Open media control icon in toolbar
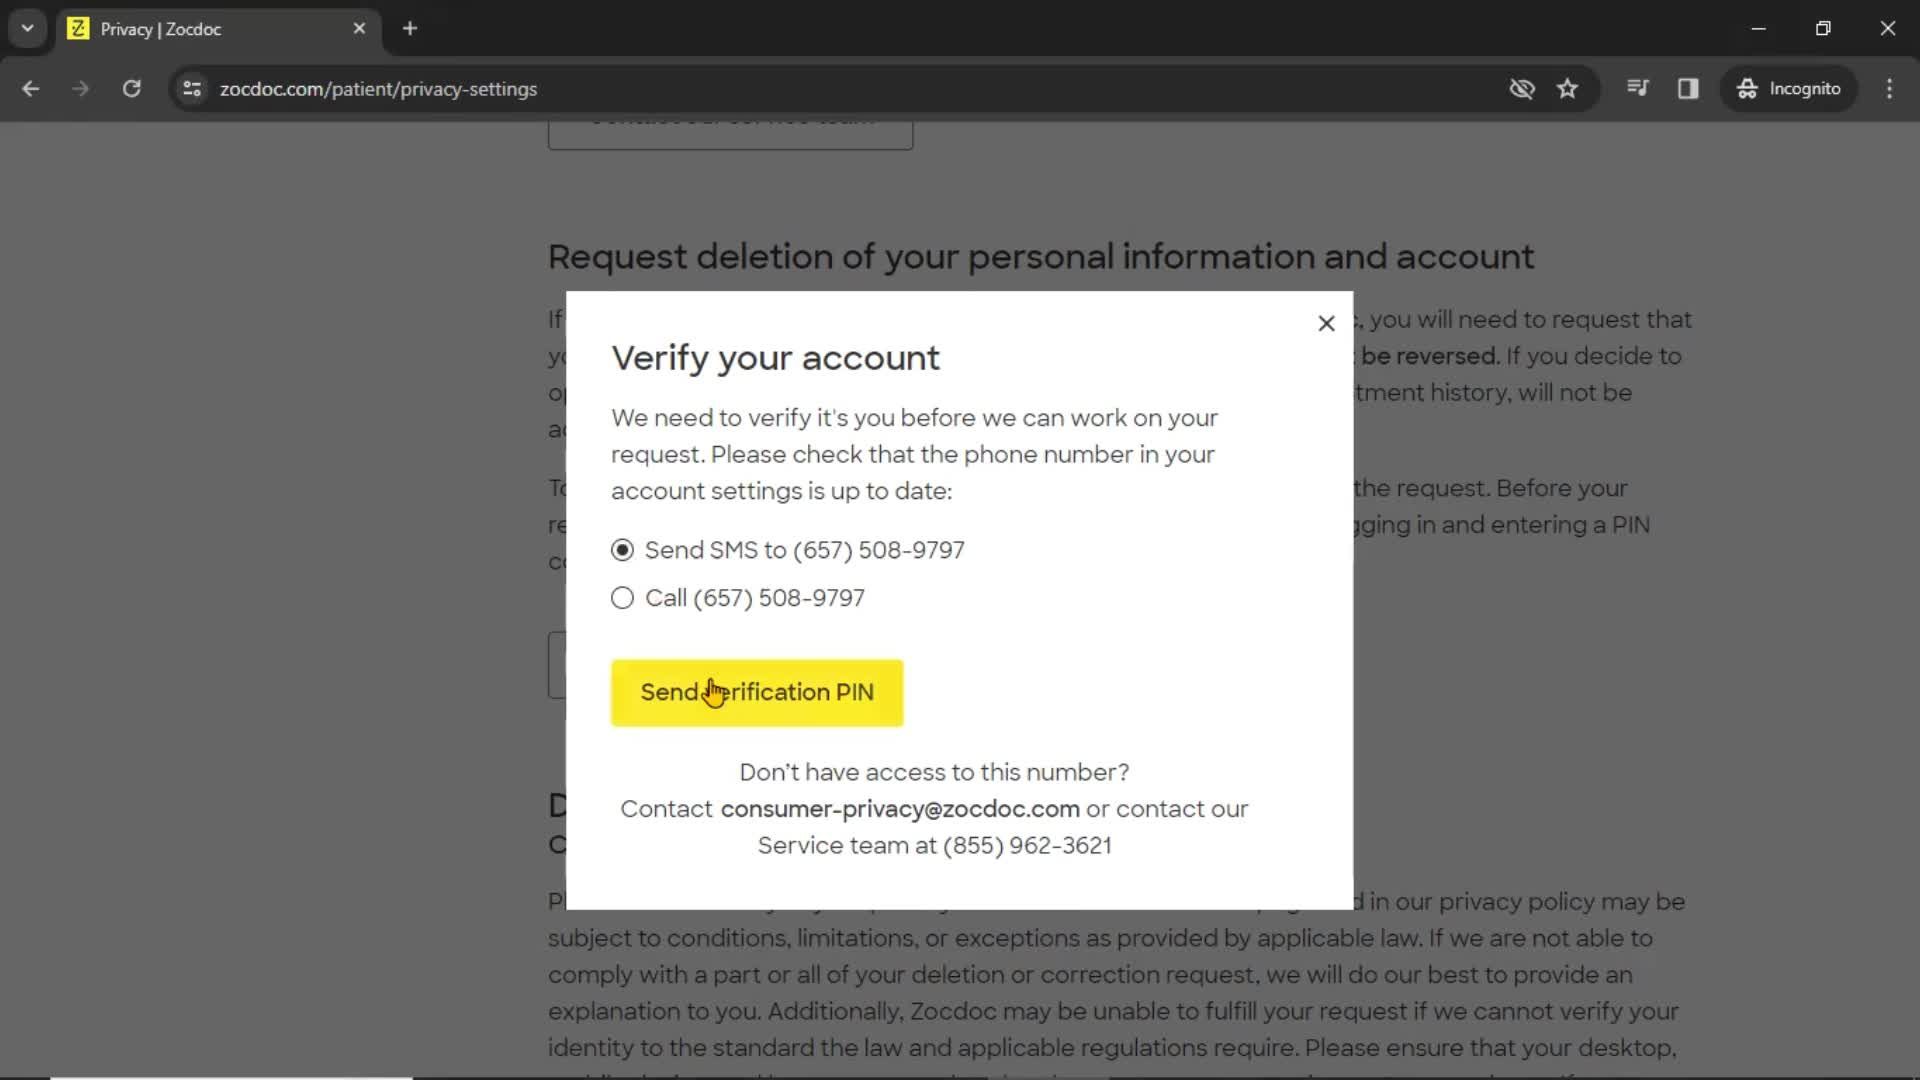The image size is (1920, 1080). point(1637,89)
